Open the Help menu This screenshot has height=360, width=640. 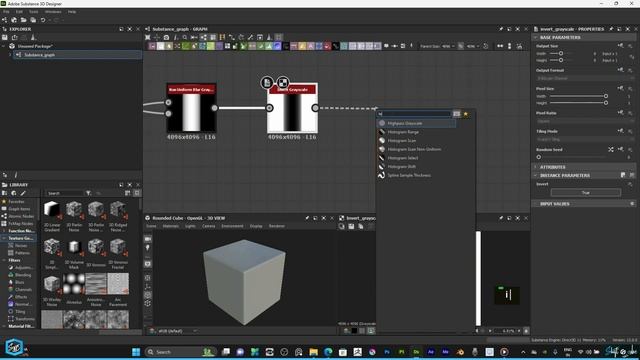pos(72,12)
